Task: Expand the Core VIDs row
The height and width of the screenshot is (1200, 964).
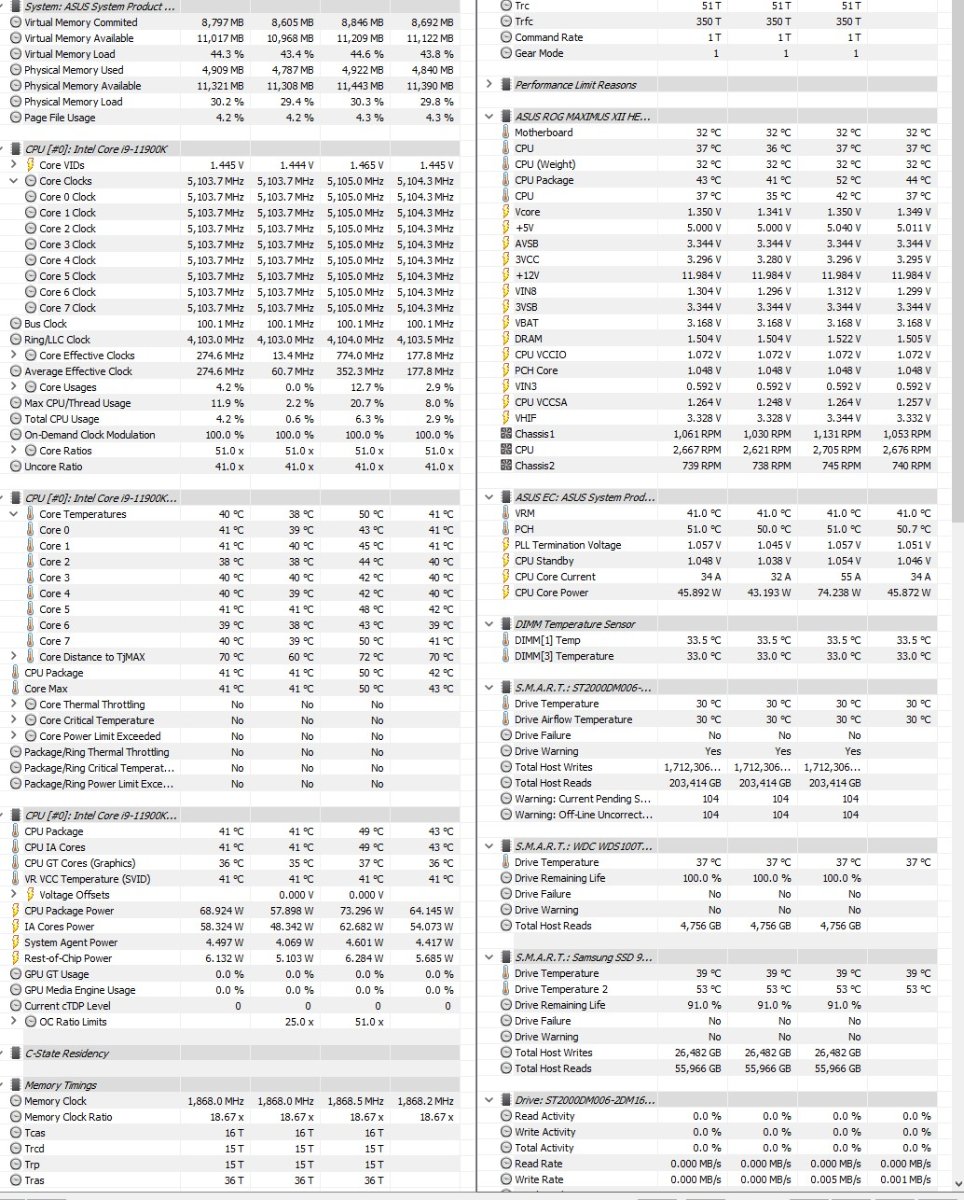Action: [x=14, y=165]
